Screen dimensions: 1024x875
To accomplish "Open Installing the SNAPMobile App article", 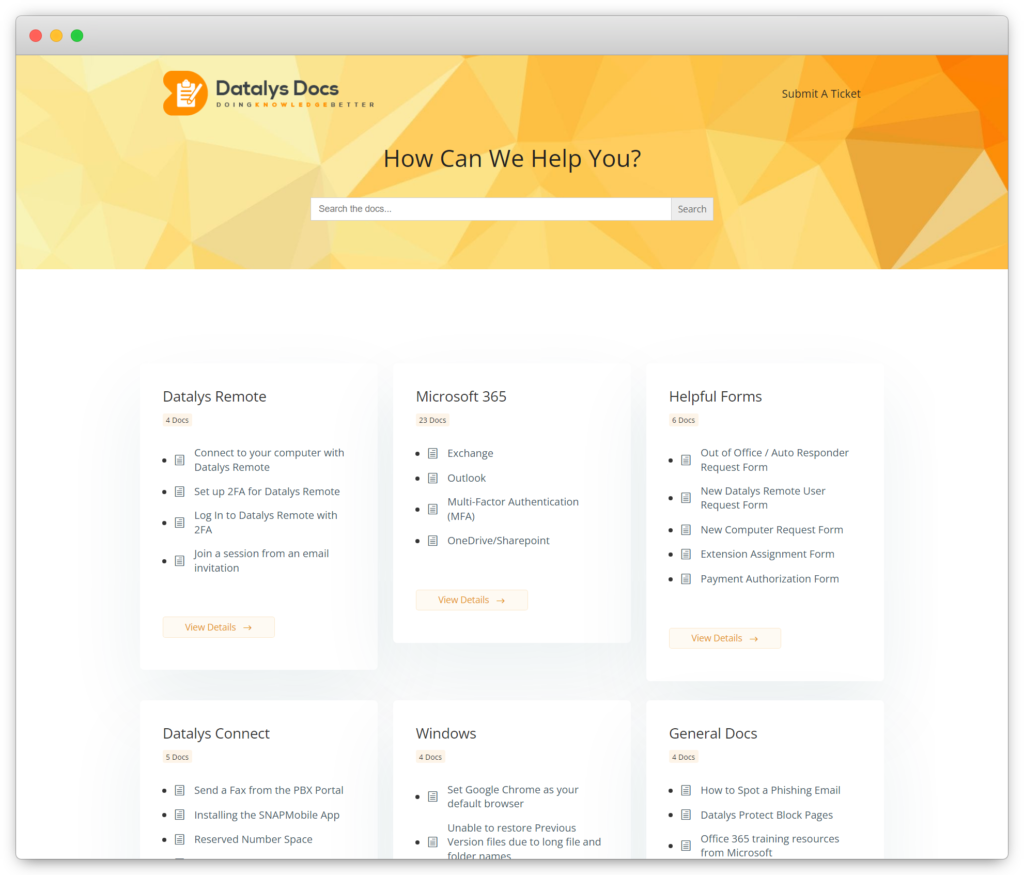I will [266, 814].
